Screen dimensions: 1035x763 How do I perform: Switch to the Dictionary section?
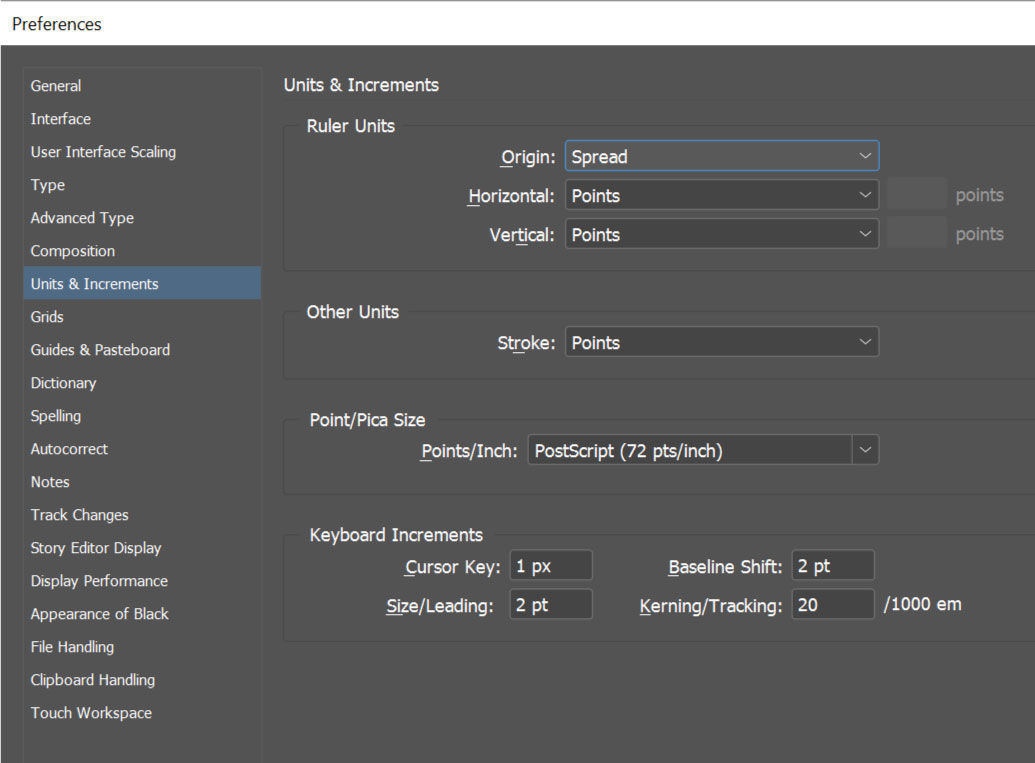click(x=64, y=383)
